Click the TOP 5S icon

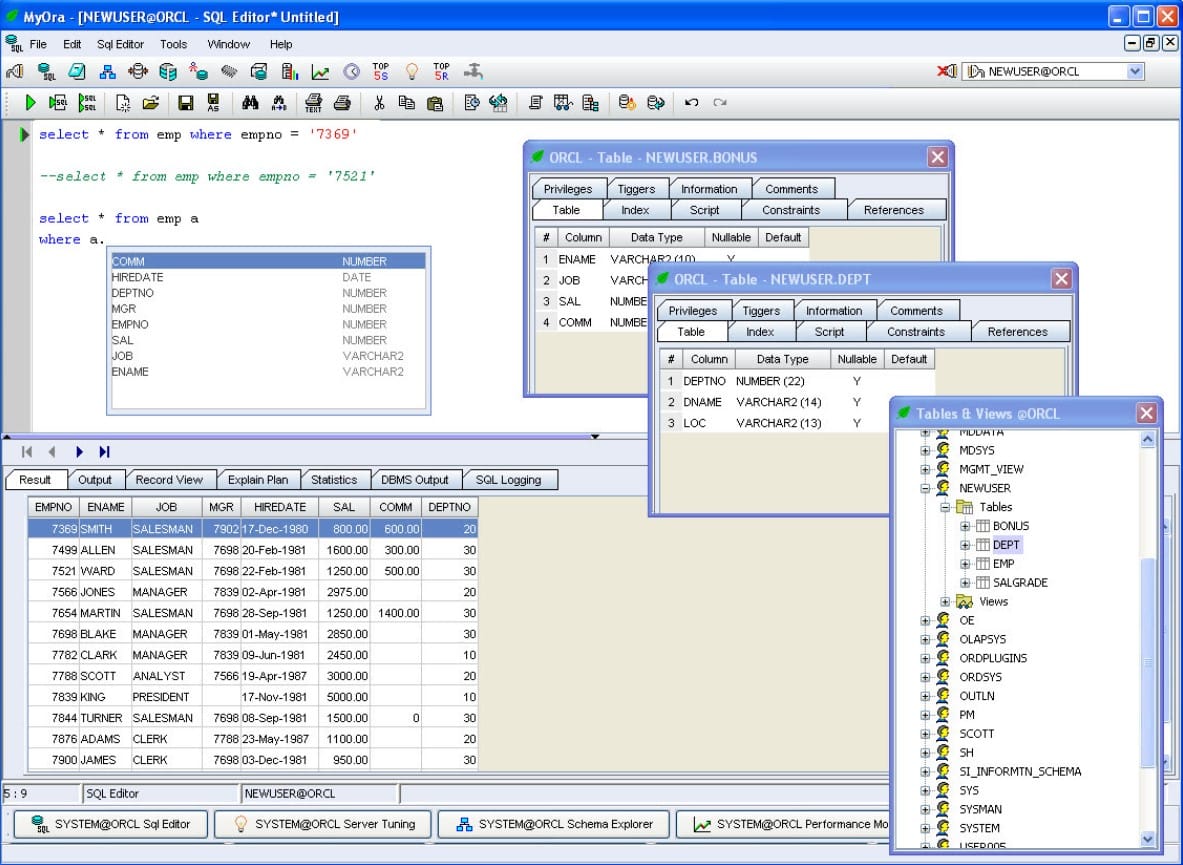tap(381, 72)
